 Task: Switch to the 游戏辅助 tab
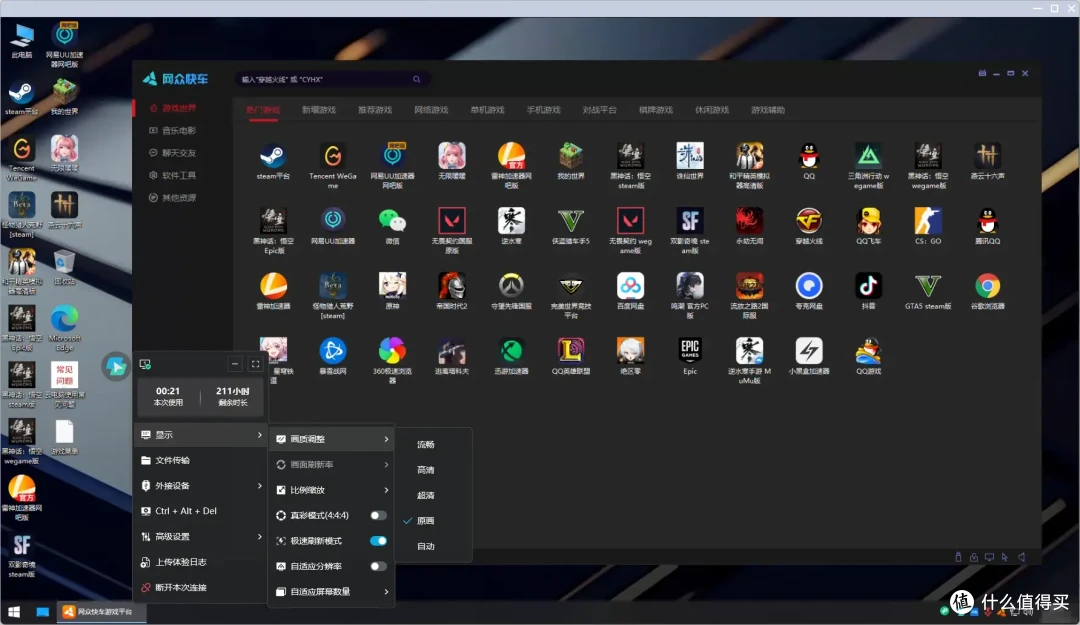(768, 110)
